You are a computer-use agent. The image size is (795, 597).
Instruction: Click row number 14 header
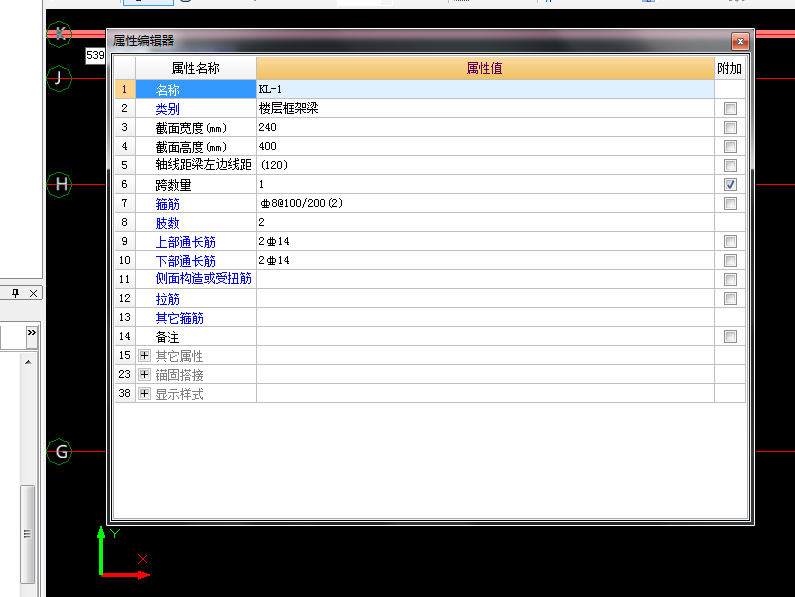pyautogui.click(x=125, y=336)
